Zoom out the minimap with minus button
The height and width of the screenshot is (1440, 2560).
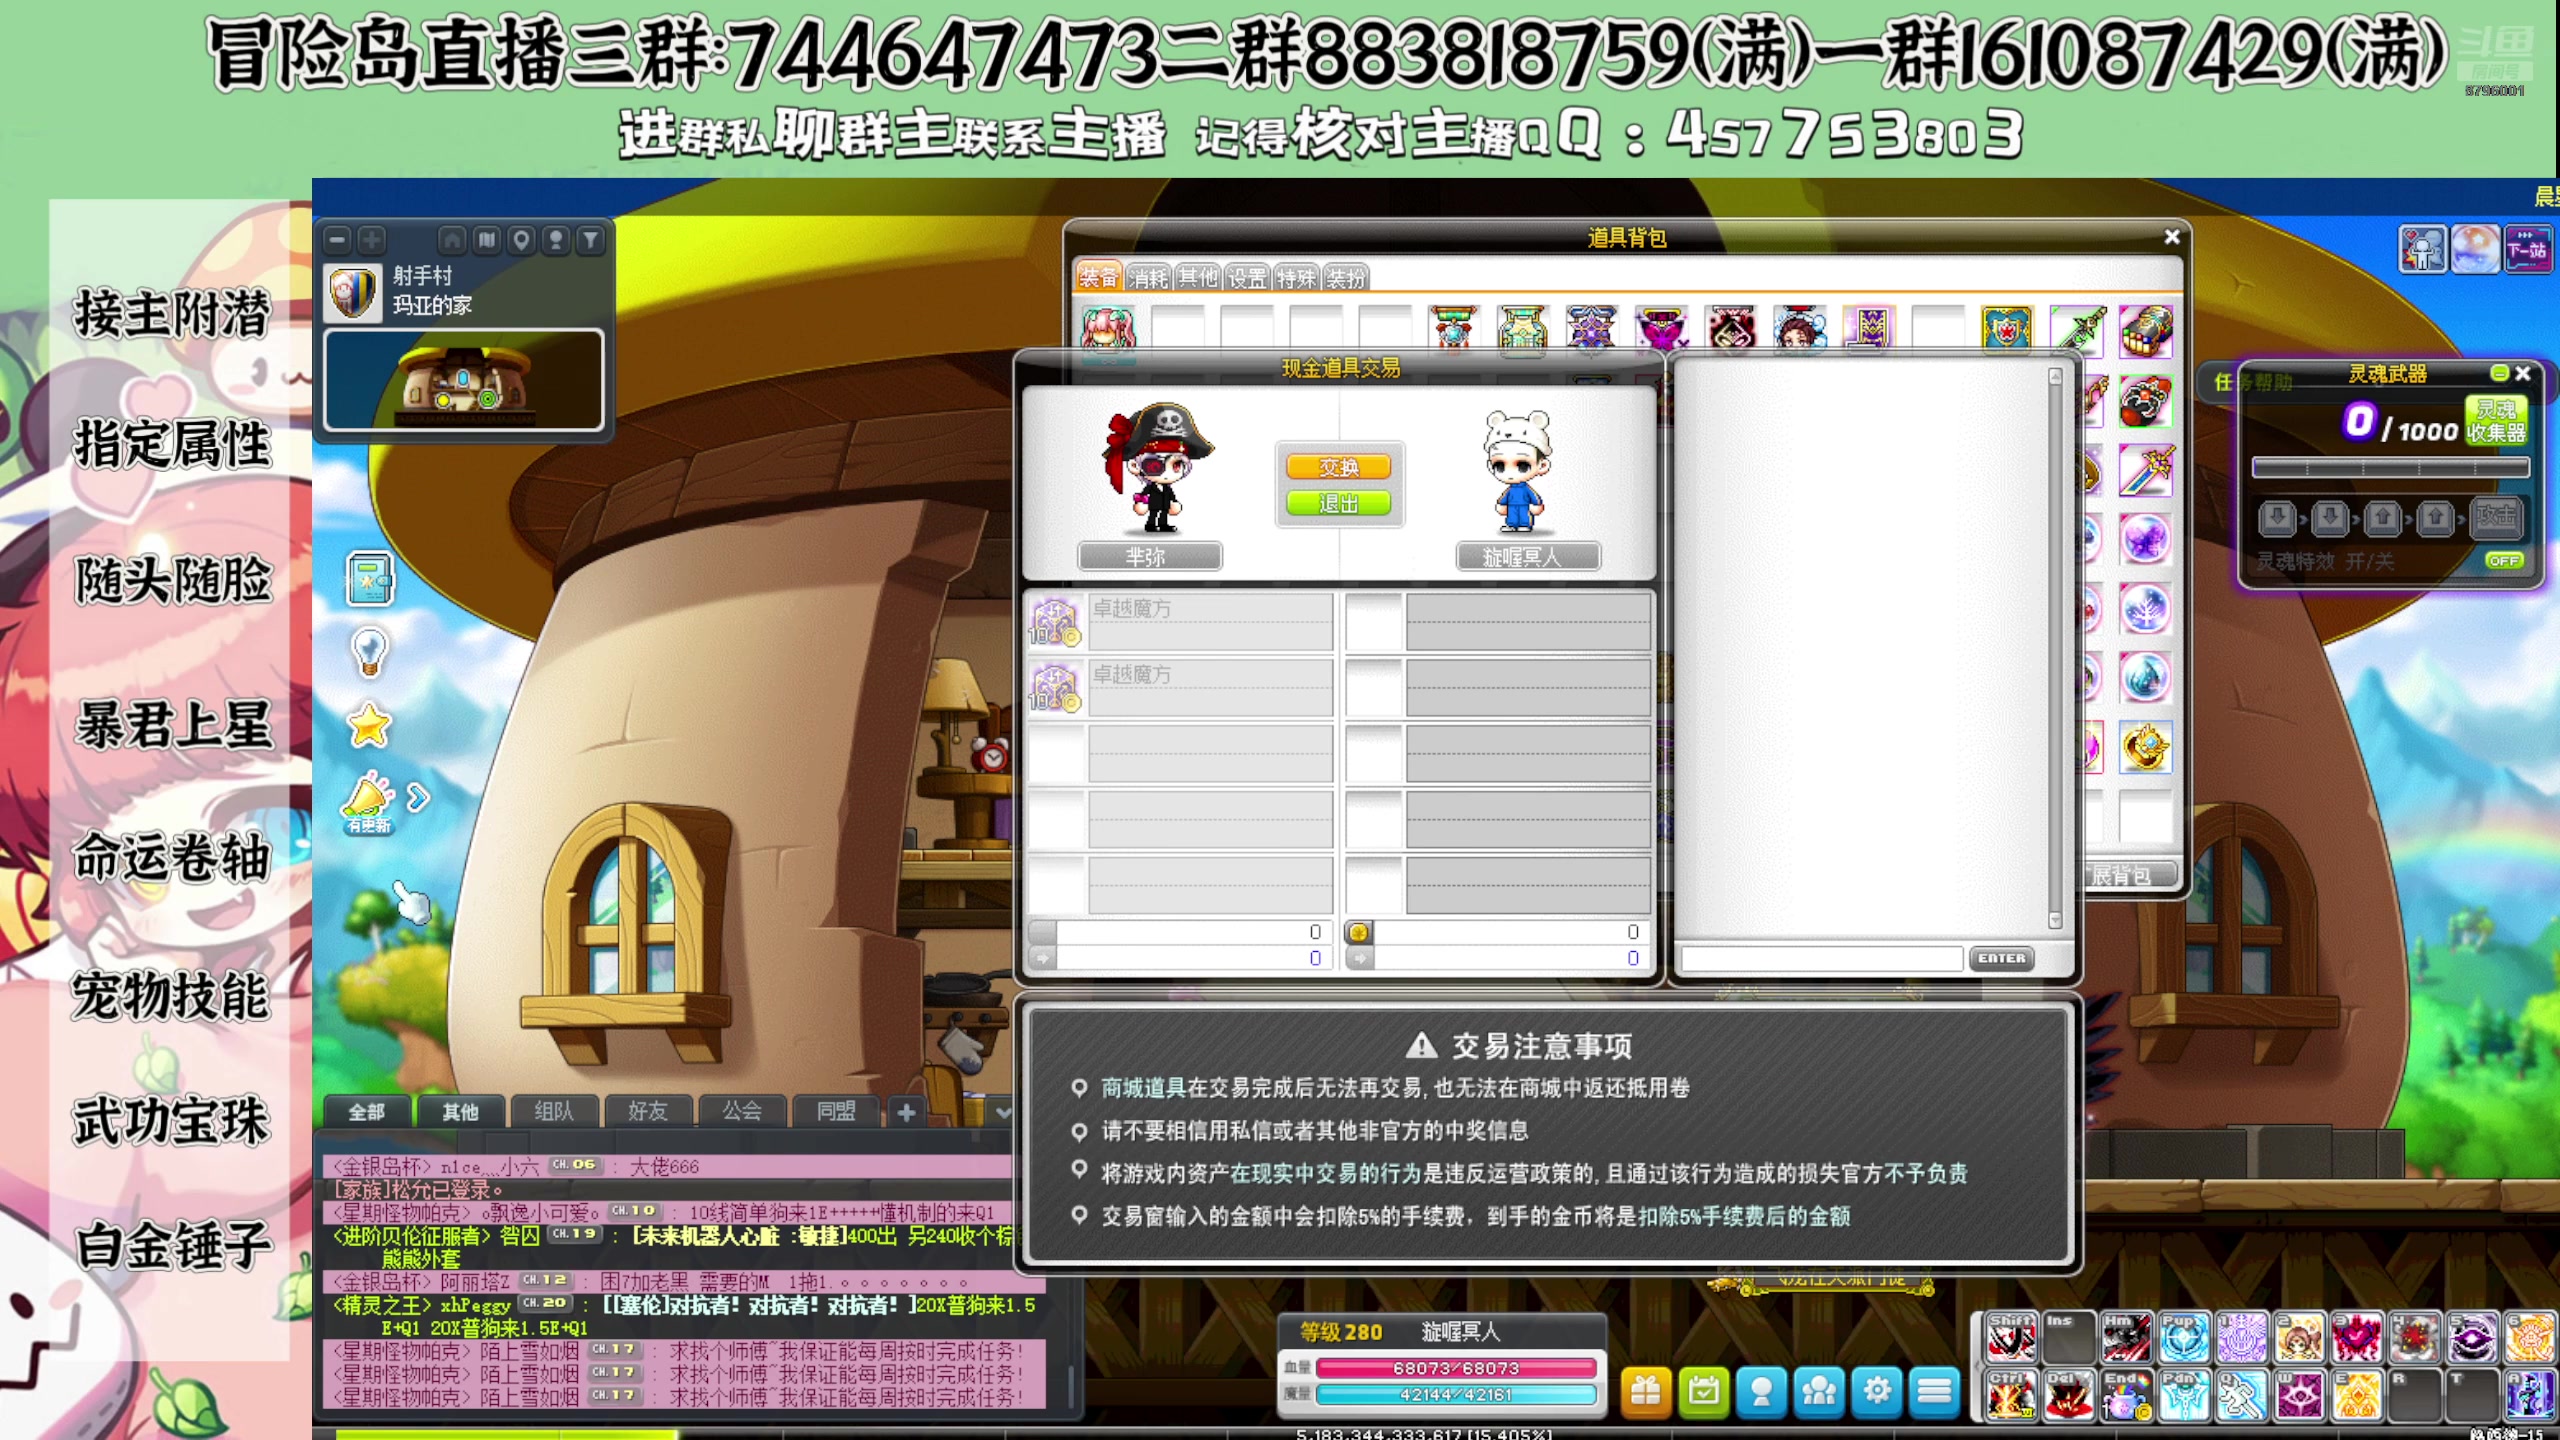coord(338,240)
